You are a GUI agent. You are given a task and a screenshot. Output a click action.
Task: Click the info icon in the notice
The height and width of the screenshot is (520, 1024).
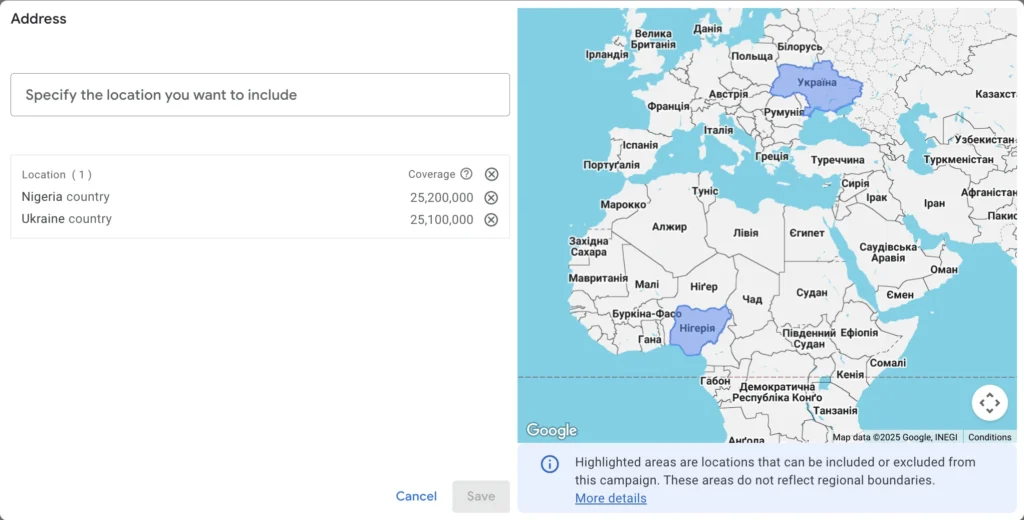coord(549,464)
